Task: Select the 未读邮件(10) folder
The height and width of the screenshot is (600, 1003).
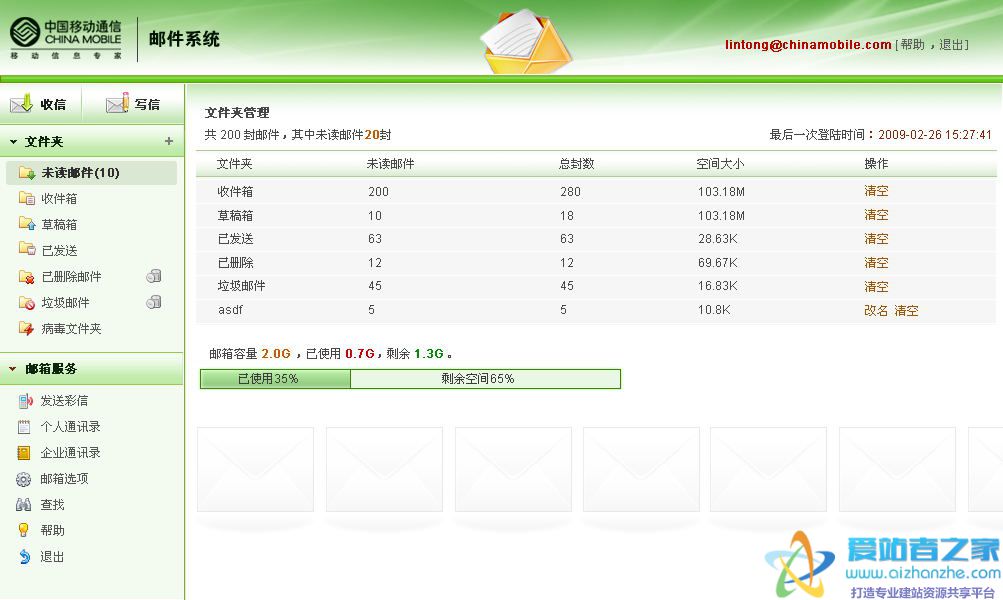Action: pyautogui.click(x=80, y=173)
